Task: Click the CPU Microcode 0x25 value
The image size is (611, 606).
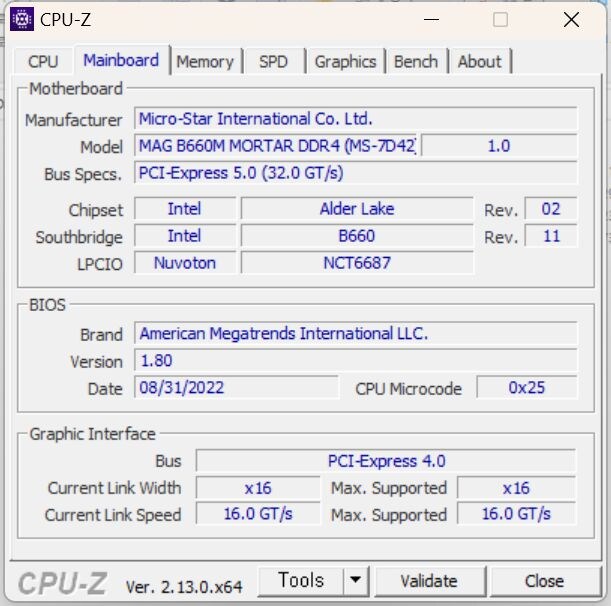Action: click(x=526, y=387)
